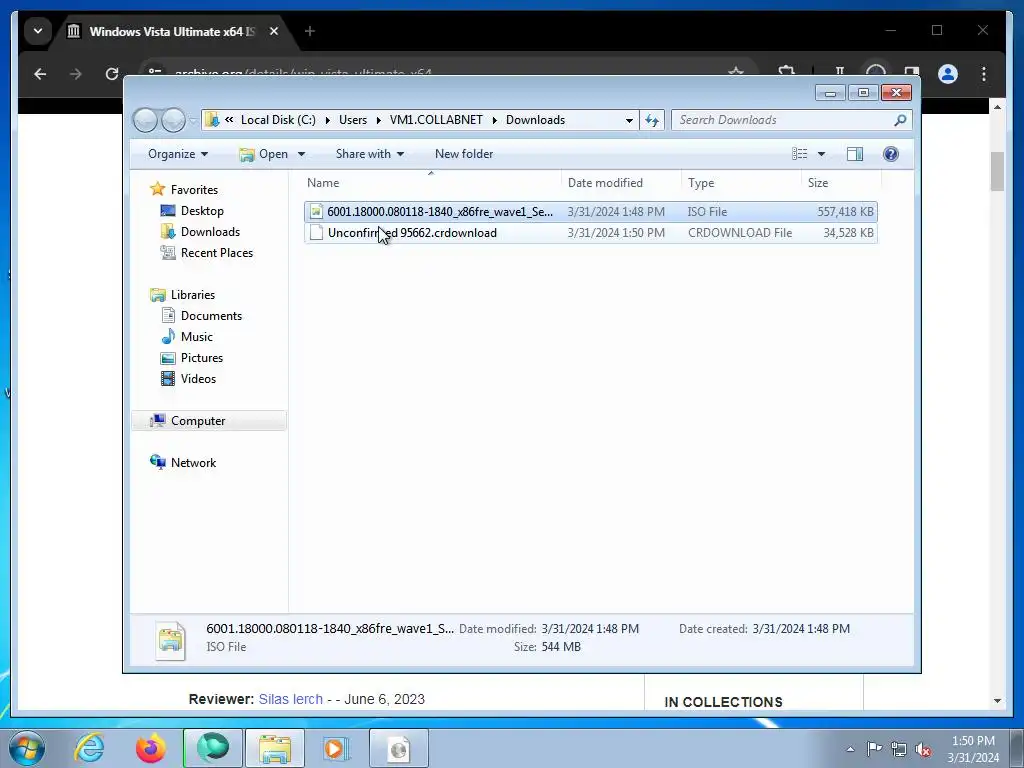Viewport: 1024px width, 768px height.
Task: Open the dropdown arrow beside Open
Action: click(x=301, y=154)
